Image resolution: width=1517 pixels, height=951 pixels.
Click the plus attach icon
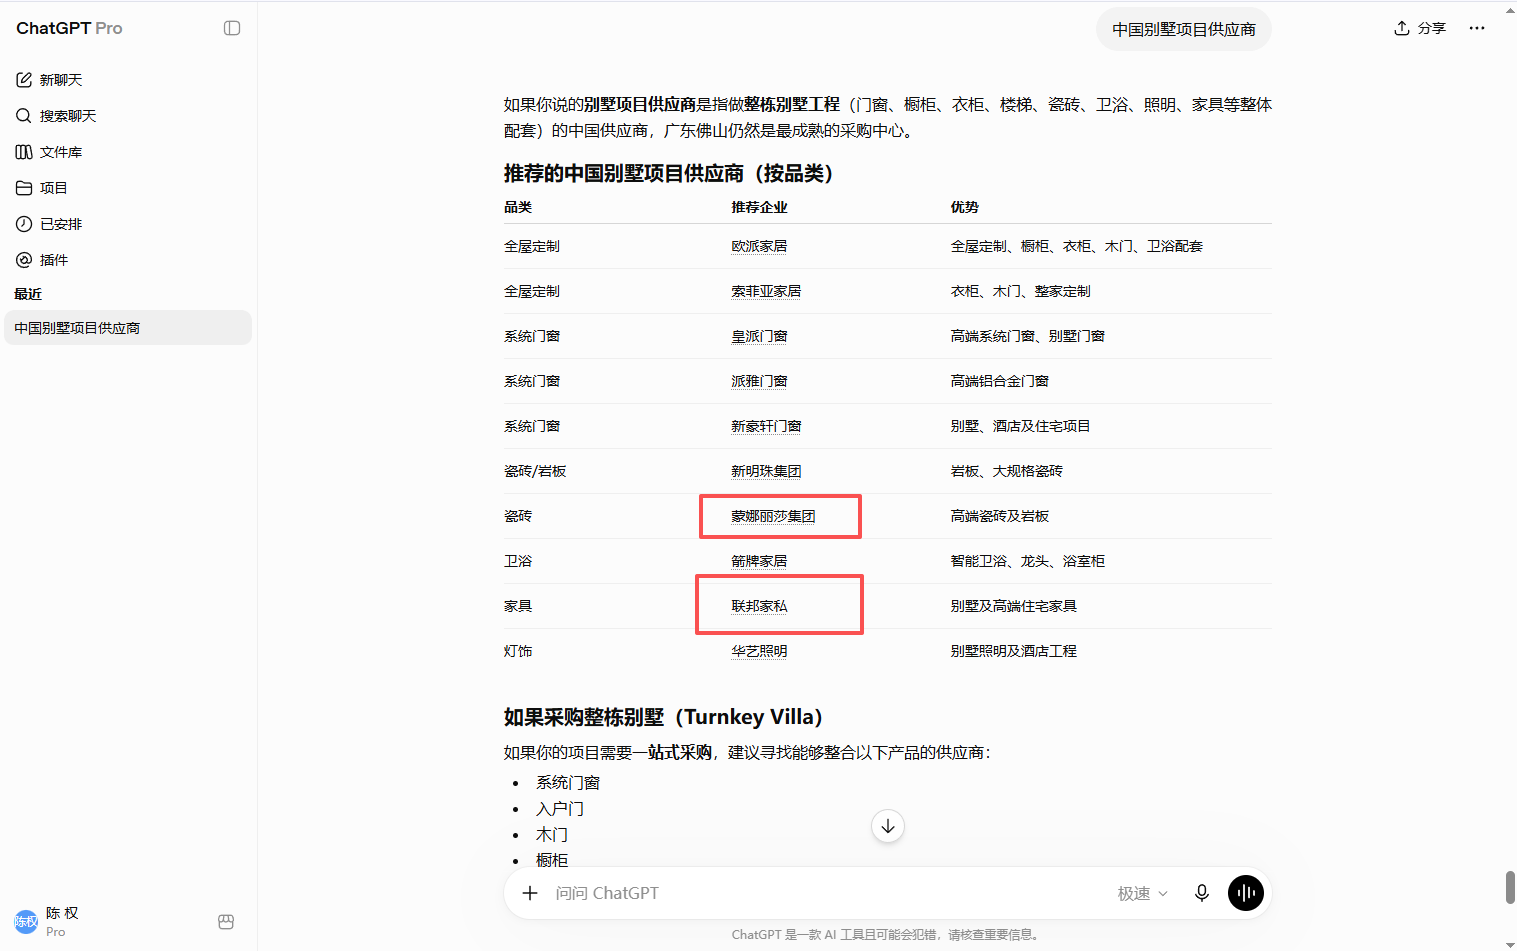[530, 893]
